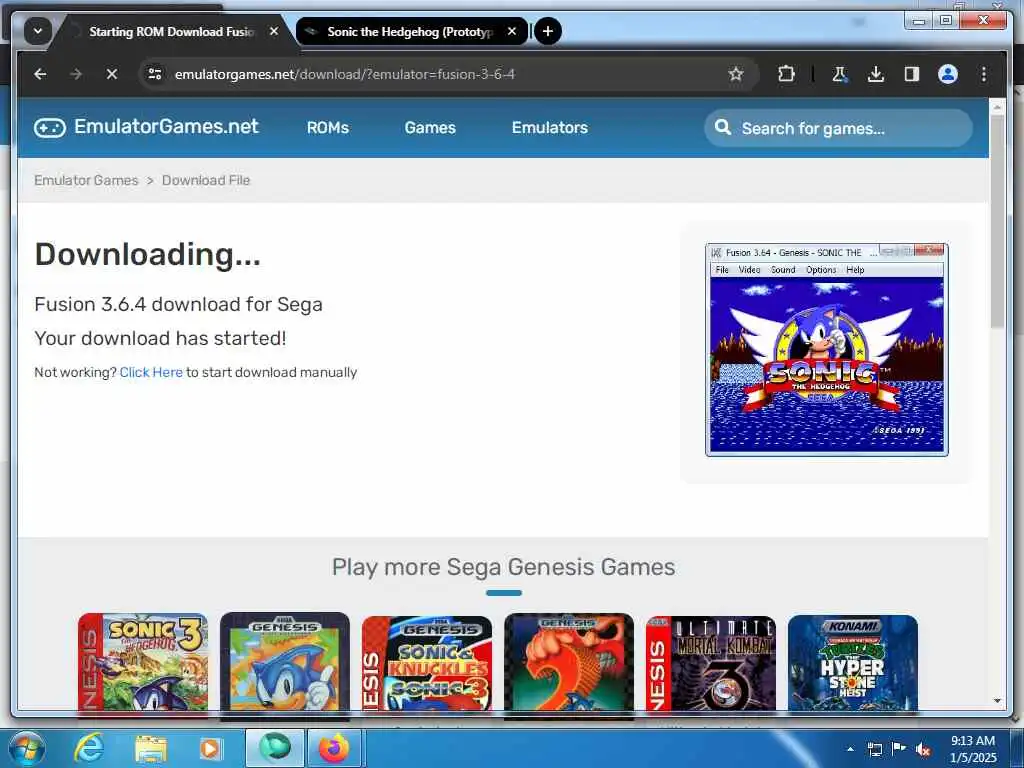Viewport: 1024px width, 768px height.
Task: Open the network tray icon
Action: tap(874, 749)
